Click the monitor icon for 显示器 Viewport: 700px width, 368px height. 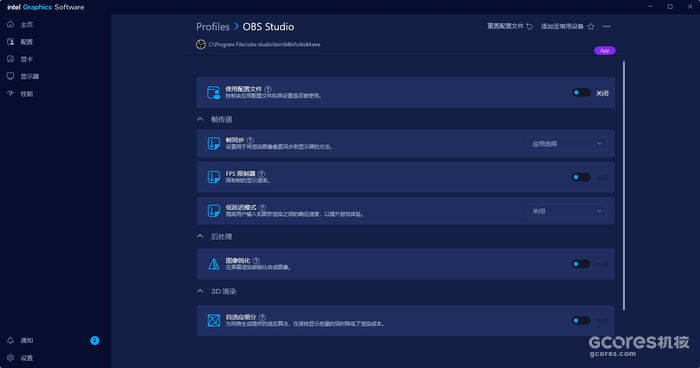coord(10,76)
